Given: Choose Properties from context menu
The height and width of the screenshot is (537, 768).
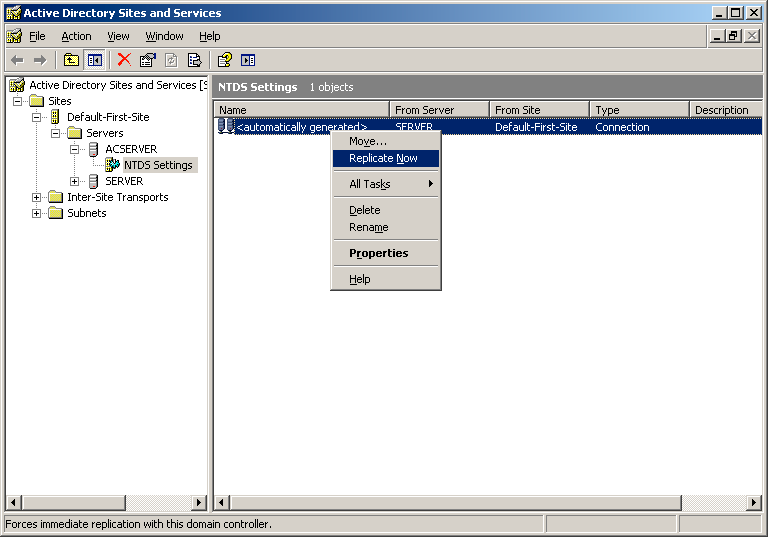Looking at the screenshot, I should [x=386, y=253].
